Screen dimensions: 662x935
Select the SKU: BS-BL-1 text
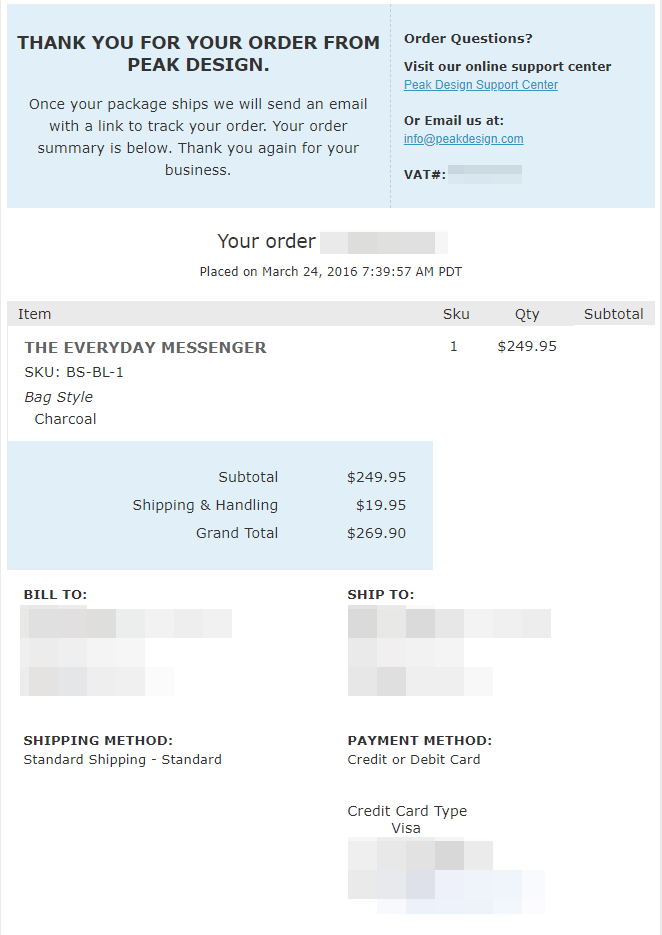point(74,372)
